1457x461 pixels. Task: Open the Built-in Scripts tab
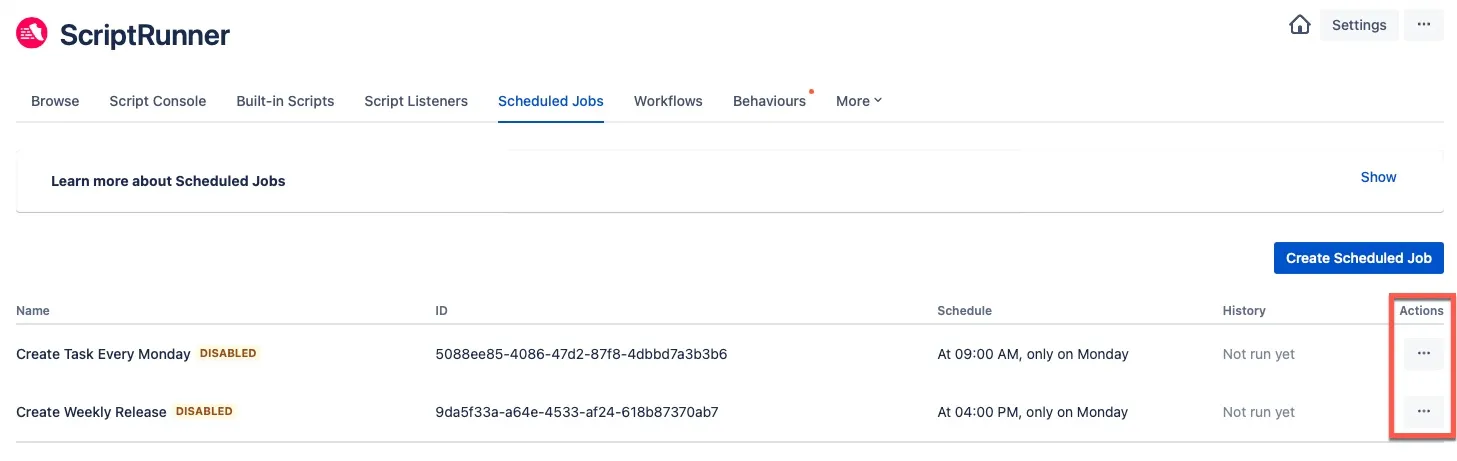(285, 101)
